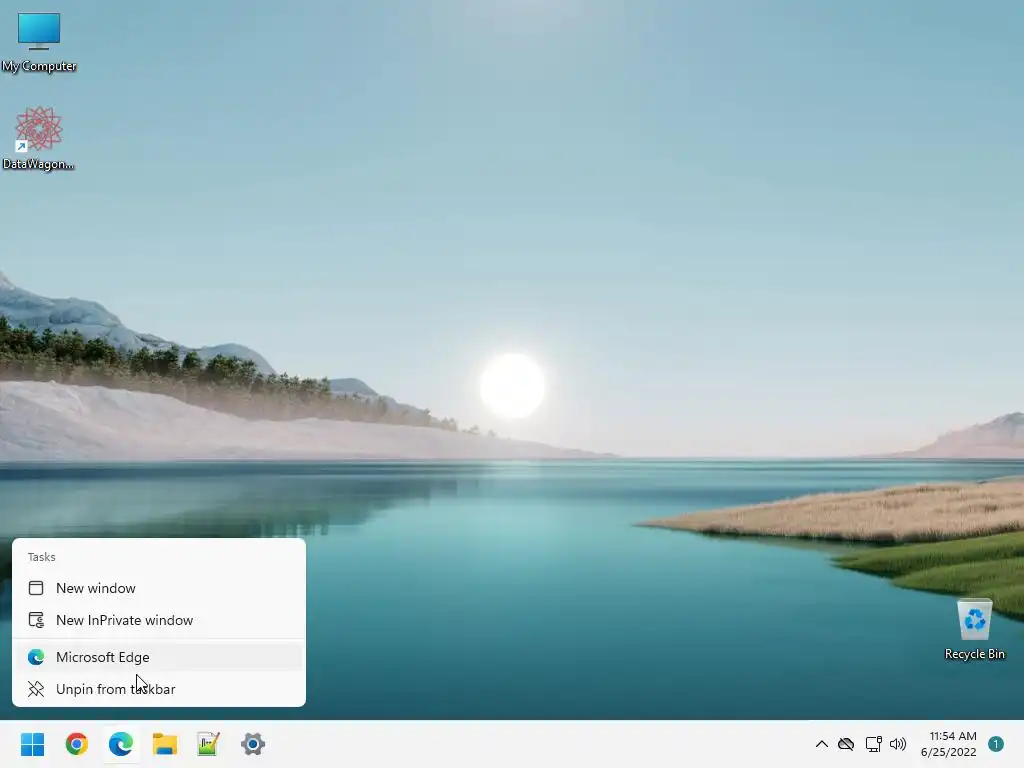Image resolution: width=1024 pixels, height=768 pixels.
Task: Select the Recycle Bin desktop icon
Action: pyautogui.click(x=974, y=630)
